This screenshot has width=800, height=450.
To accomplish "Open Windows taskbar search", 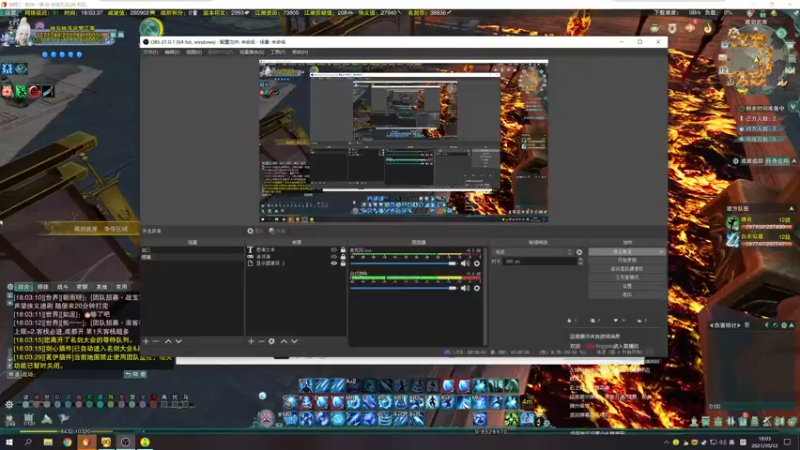I will tap(28, 442).
